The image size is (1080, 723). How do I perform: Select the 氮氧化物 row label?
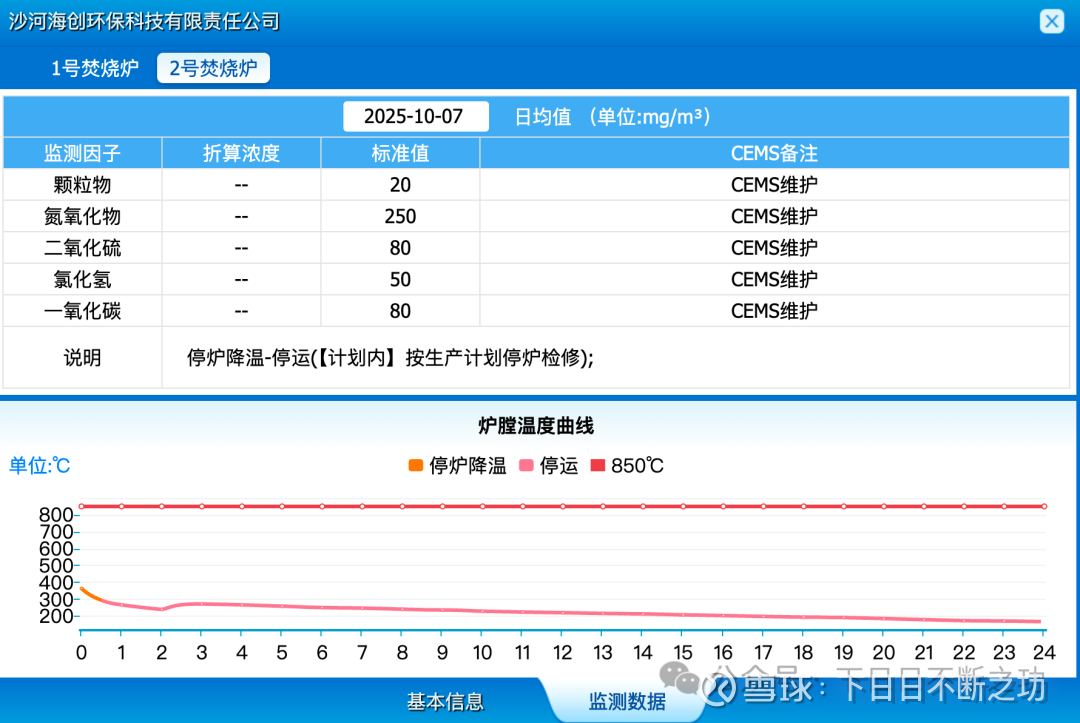(83, 216)
